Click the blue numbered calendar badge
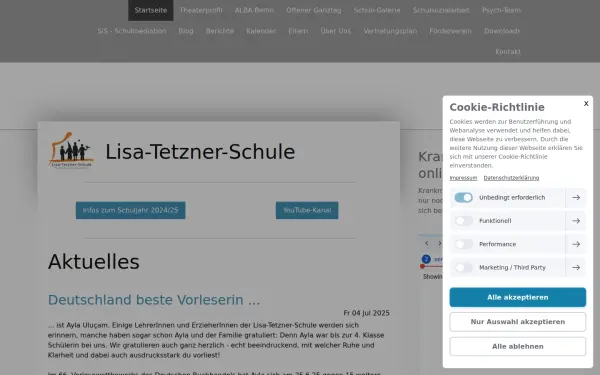The width and height of the screenshot is (600, 375). click(426, 259)
